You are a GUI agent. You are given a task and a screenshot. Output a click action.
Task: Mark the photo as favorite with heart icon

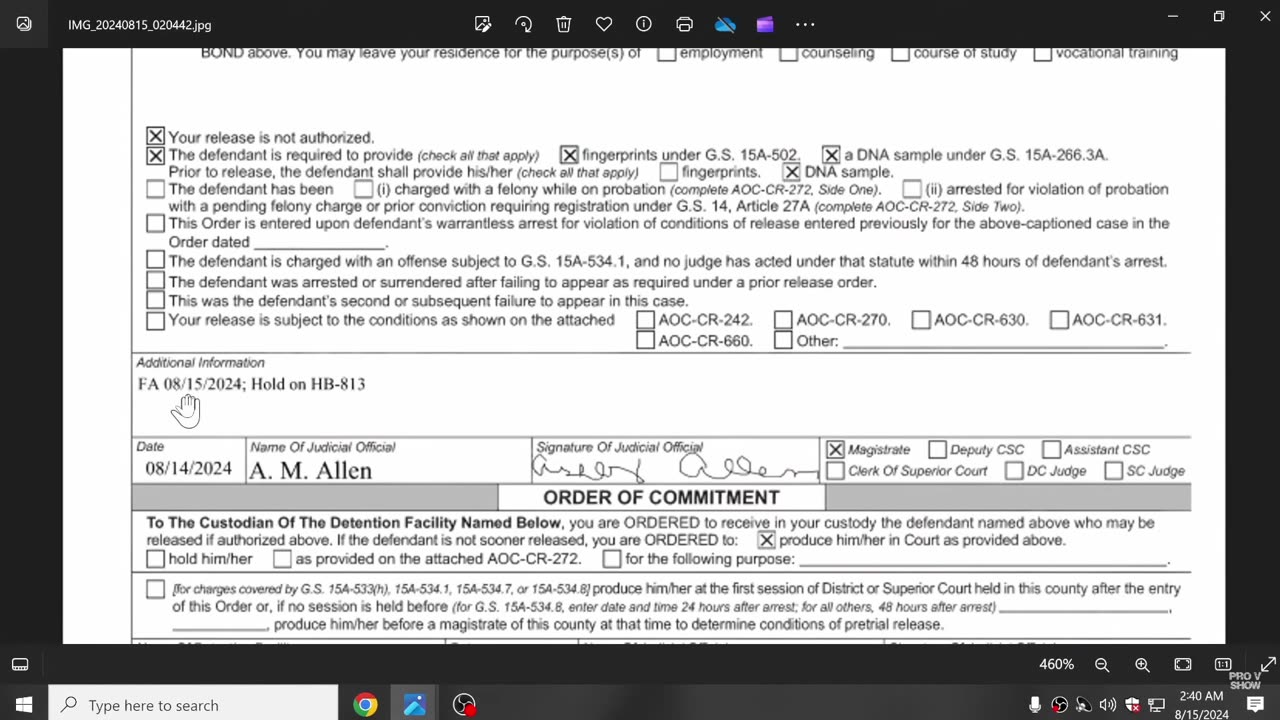click(604, 24)
